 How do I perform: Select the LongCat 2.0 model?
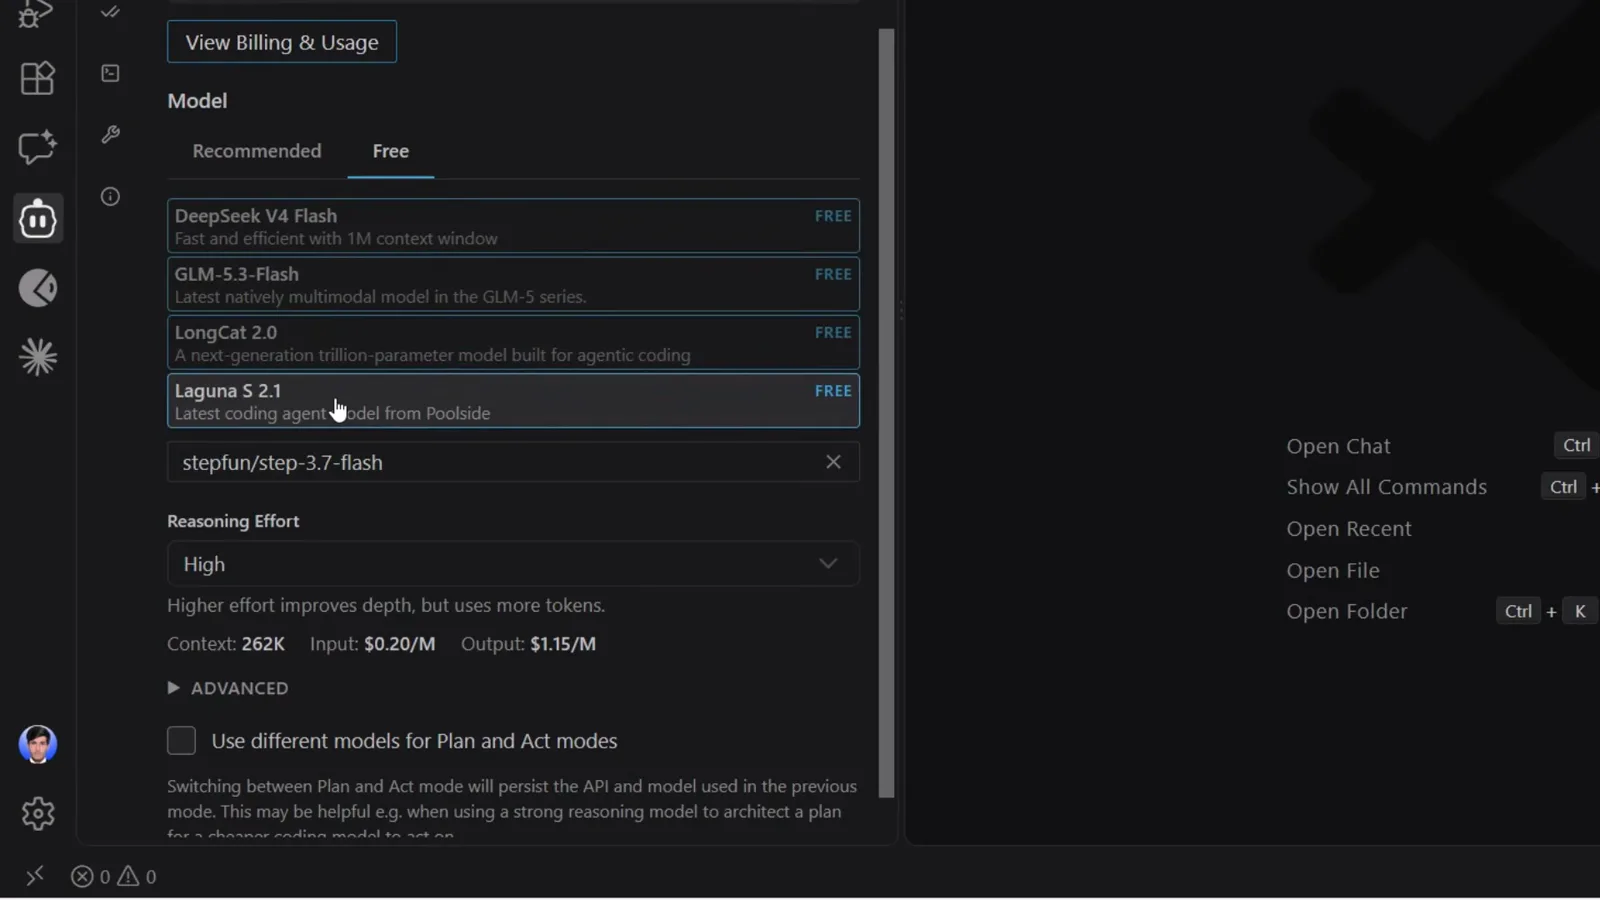coord(513,343)
